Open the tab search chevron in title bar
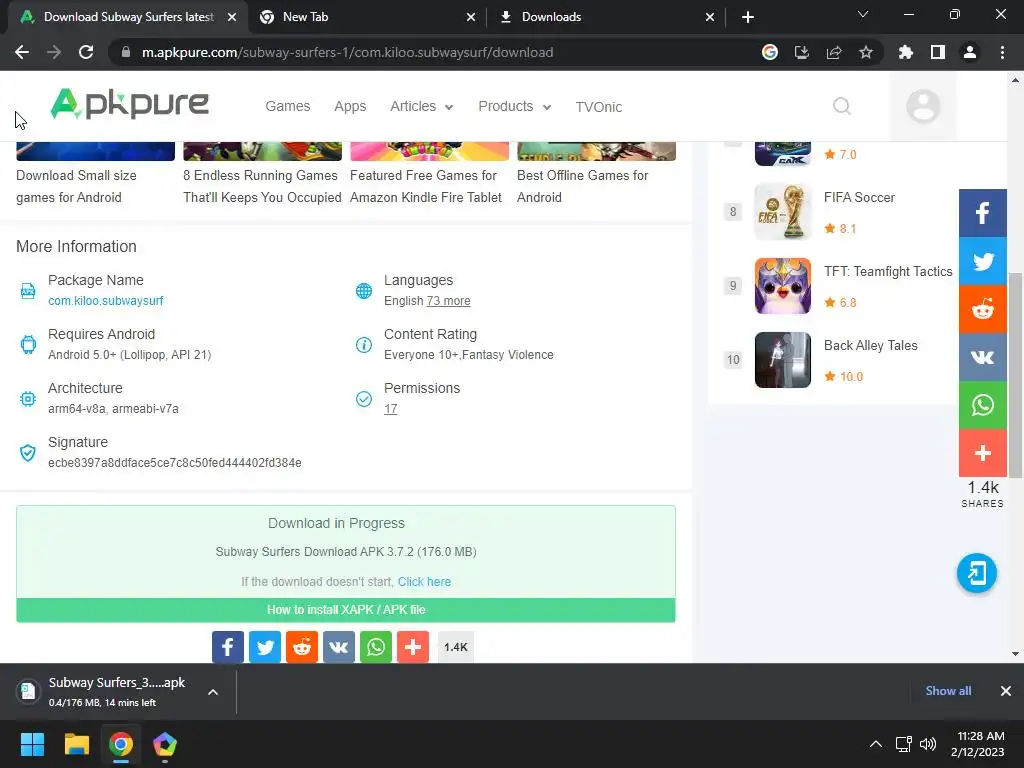The width and height of the screenshot is (1024, 768). [863, 14]
